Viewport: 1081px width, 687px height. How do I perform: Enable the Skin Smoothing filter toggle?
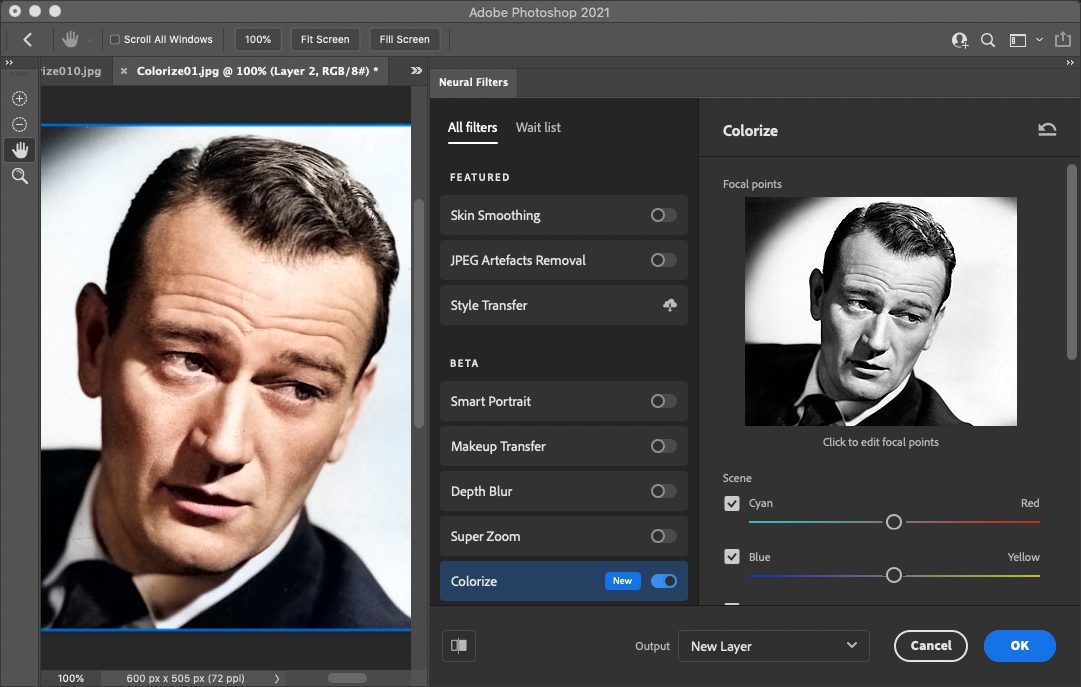tap(663, 215)
